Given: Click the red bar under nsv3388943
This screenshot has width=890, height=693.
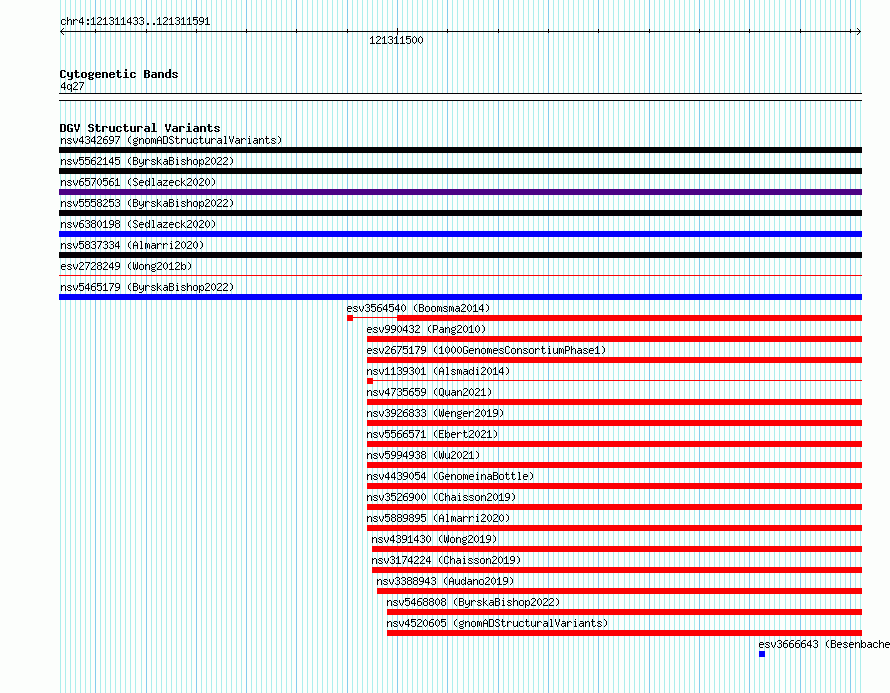Looking at the screenshot, I should 619,591.
